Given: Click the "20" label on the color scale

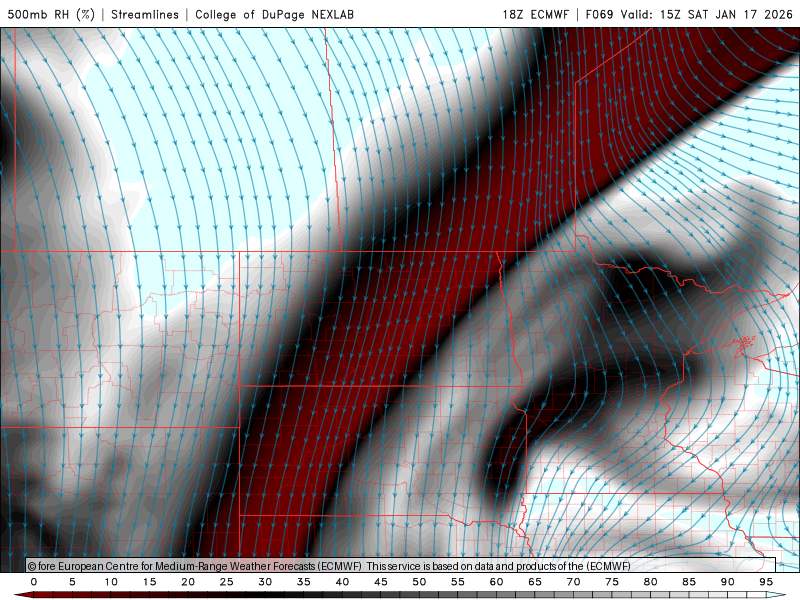Looking at the screenshot, I should click(188, 582).
